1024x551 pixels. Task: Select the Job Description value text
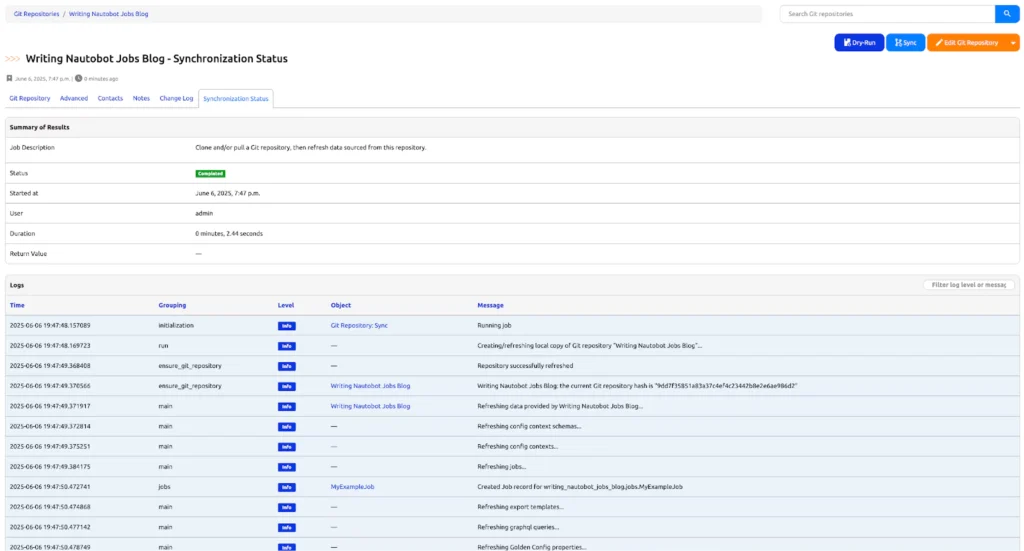(x=311, y=148)
